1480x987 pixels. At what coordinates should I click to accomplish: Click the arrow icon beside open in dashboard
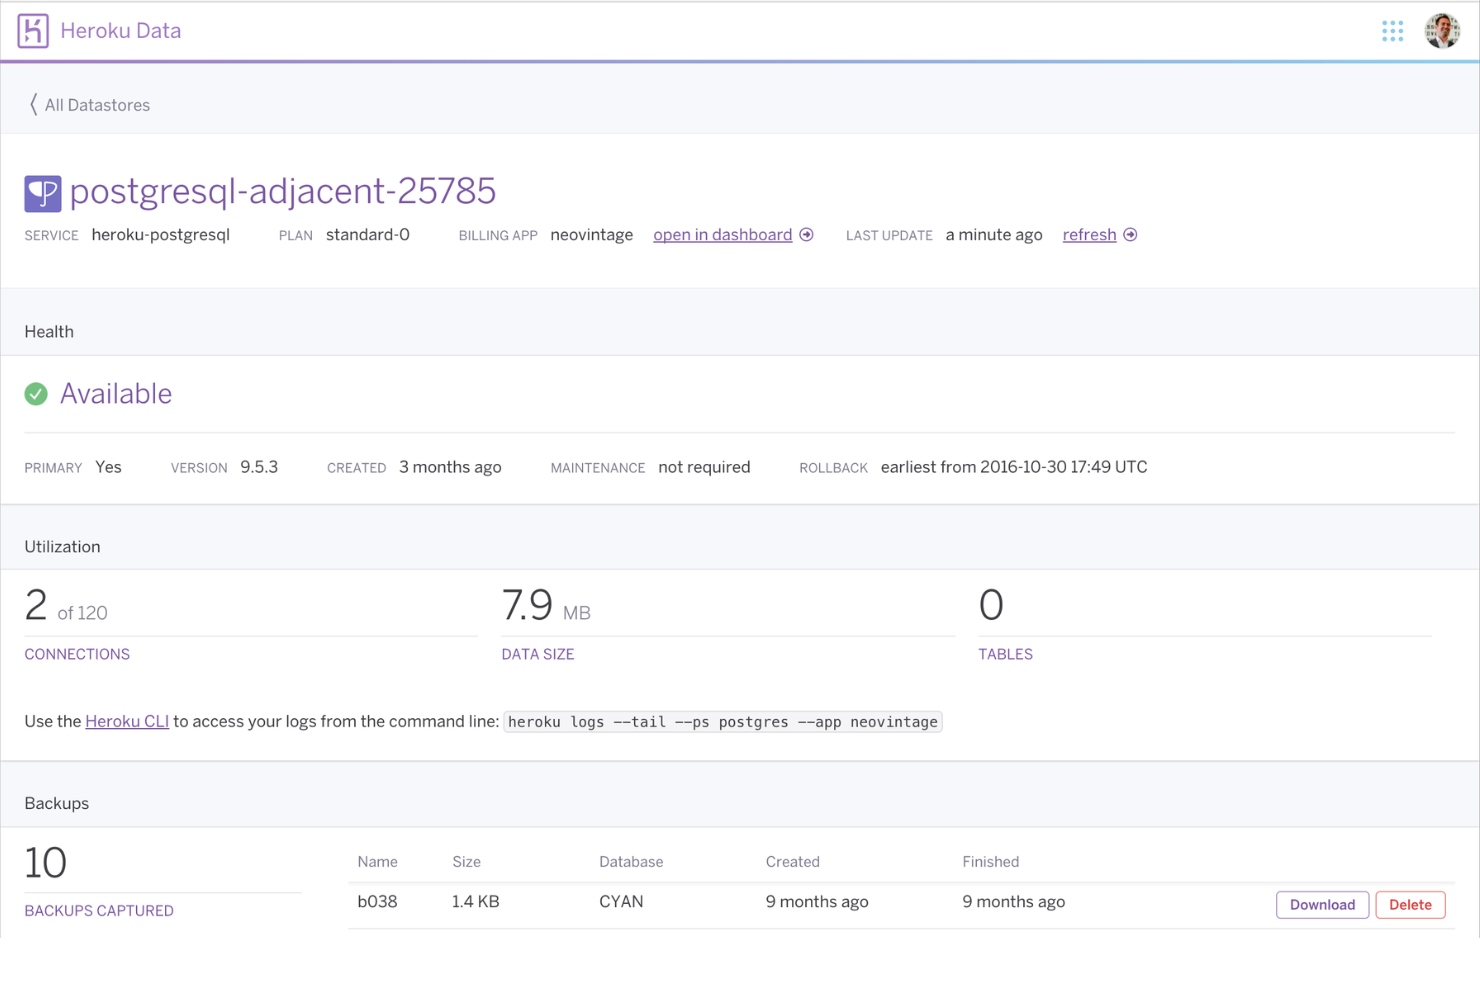tap(806, 234)
